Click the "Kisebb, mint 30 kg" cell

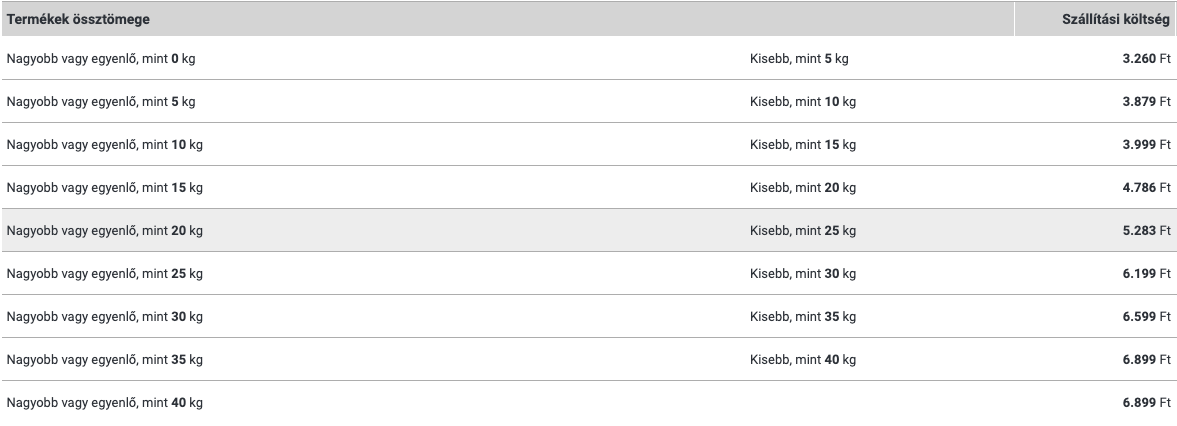(x=803, y=274)
